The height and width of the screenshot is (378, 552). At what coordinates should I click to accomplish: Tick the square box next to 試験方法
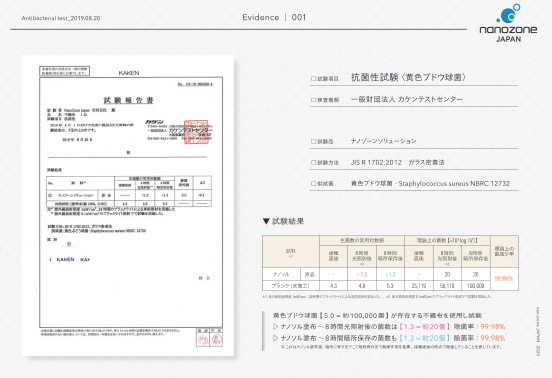[x=313, y=163]
